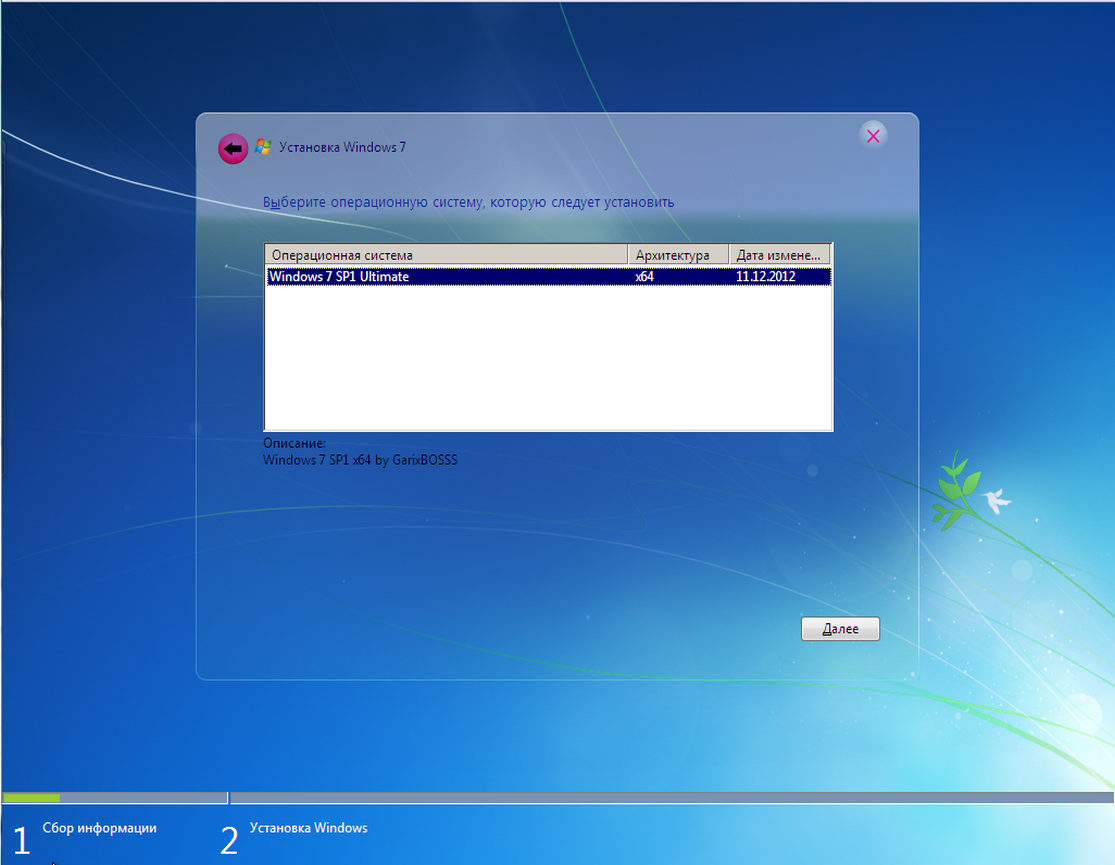Click the 11.12.2012 date cell
1115x865 pixels.
tap(765, 277)
